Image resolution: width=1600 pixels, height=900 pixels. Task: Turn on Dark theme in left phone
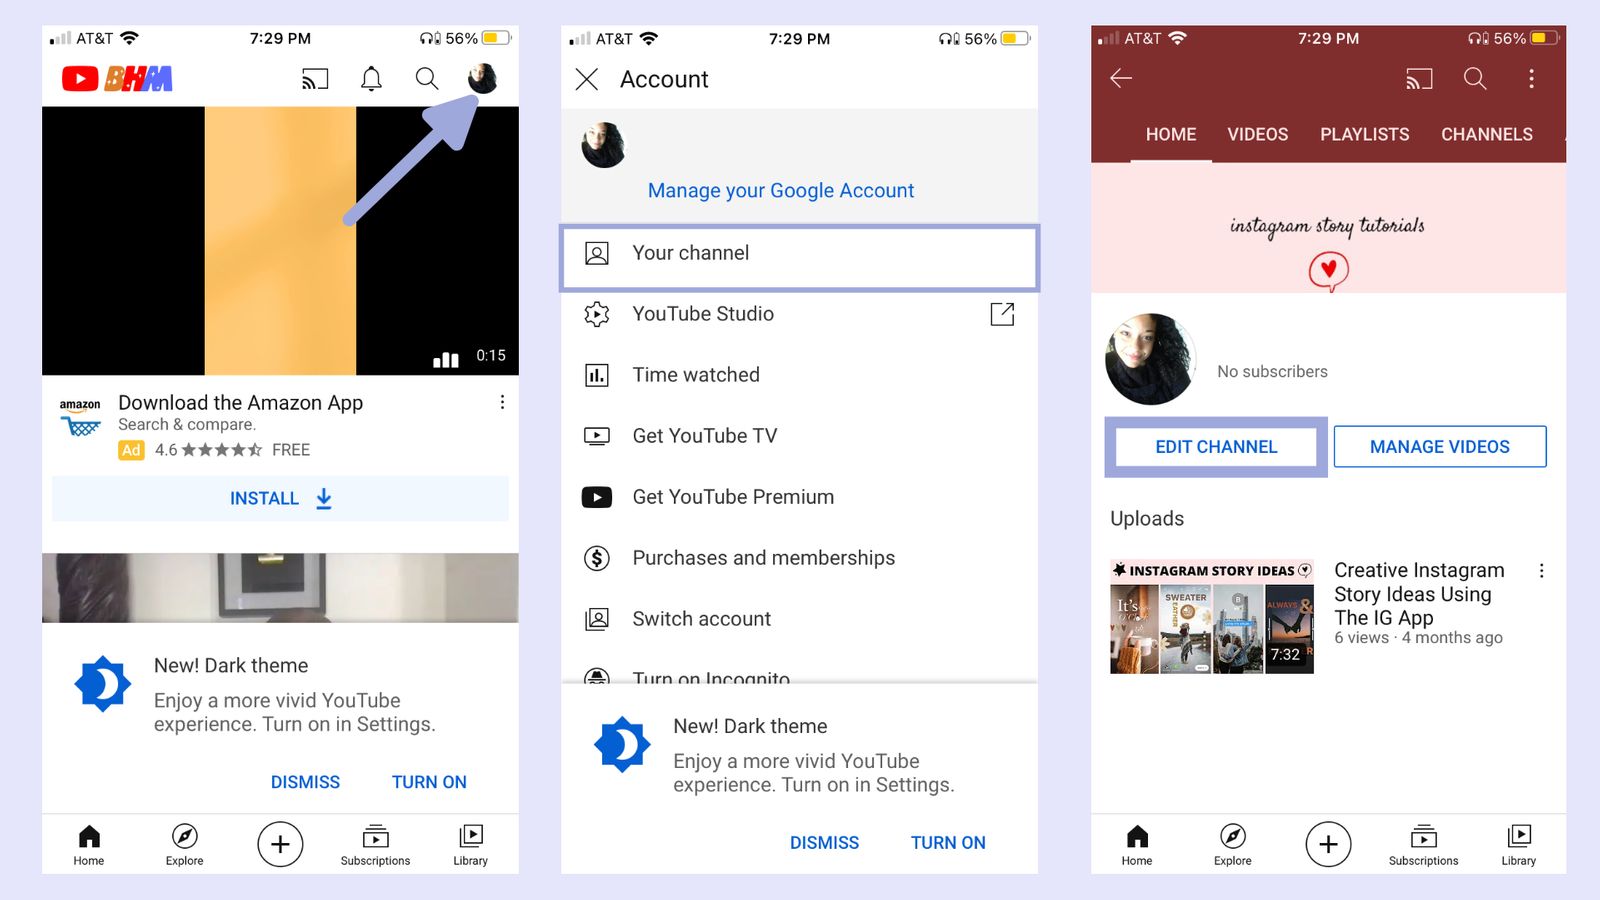coord(429,782)
